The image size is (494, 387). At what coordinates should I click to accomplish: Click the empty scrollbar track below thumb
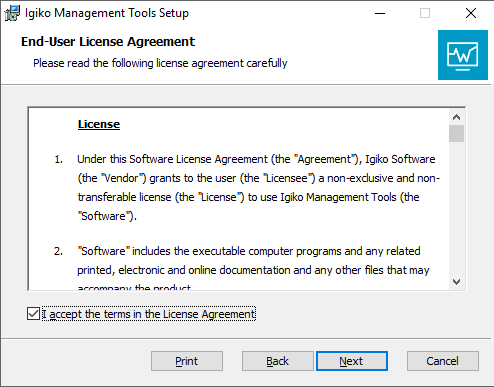pos(456,208)
